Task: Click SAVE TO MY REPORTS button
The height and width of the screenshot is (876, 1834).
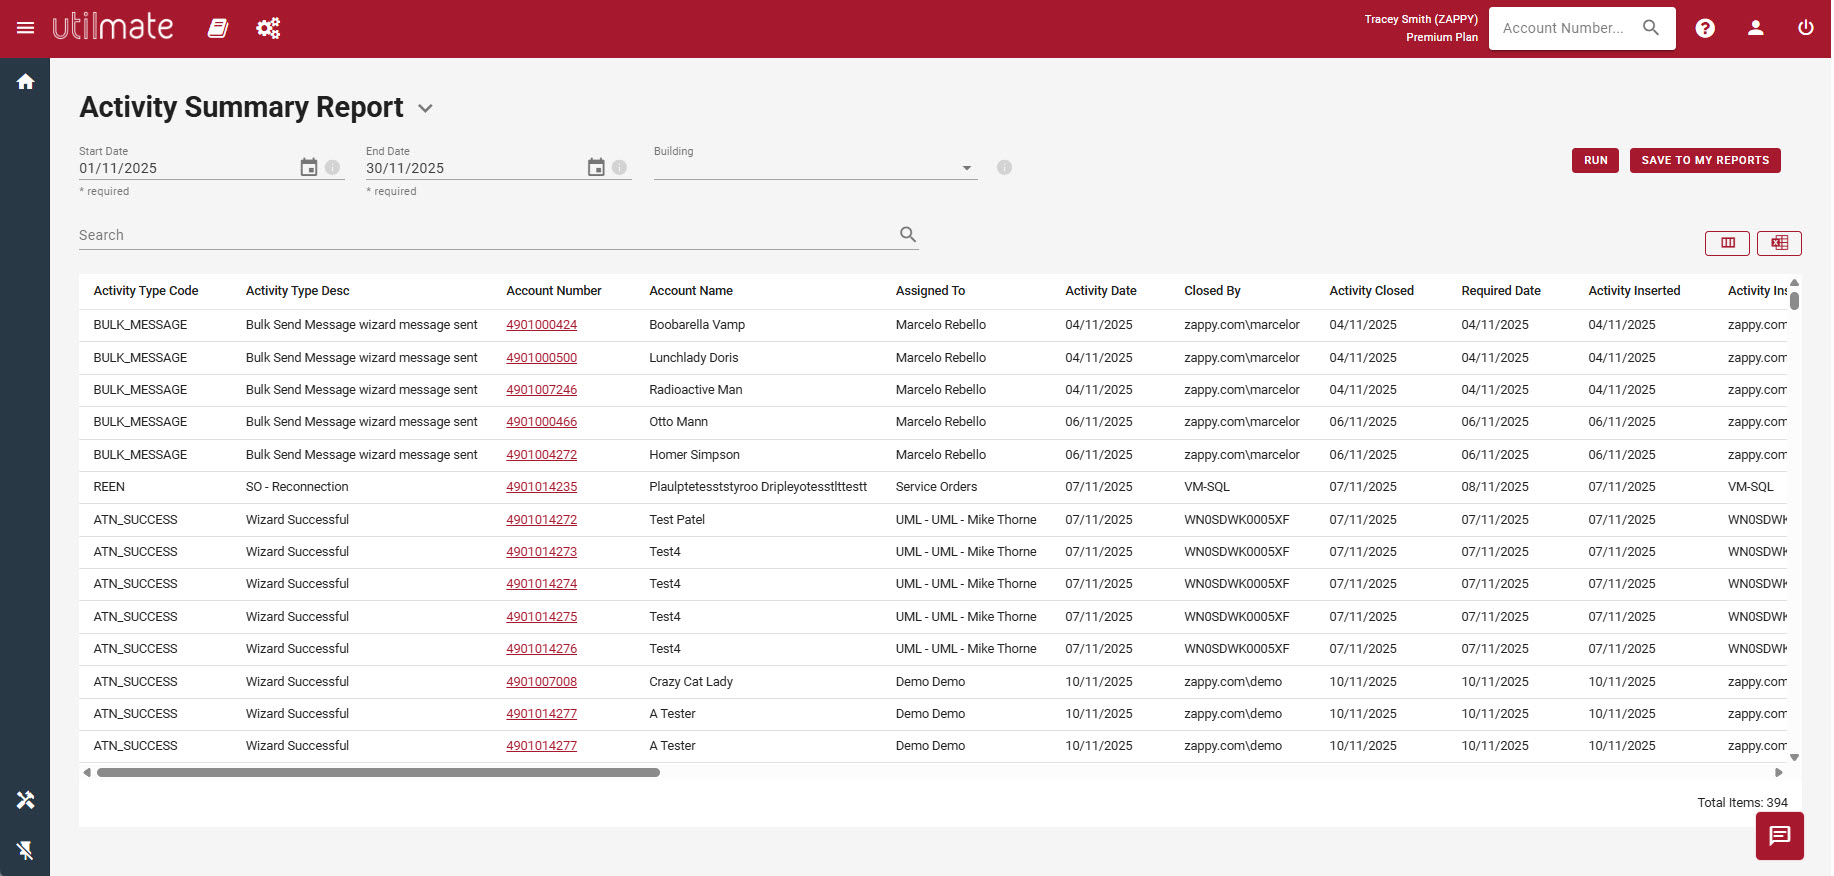Action: tap(1705, 160)
